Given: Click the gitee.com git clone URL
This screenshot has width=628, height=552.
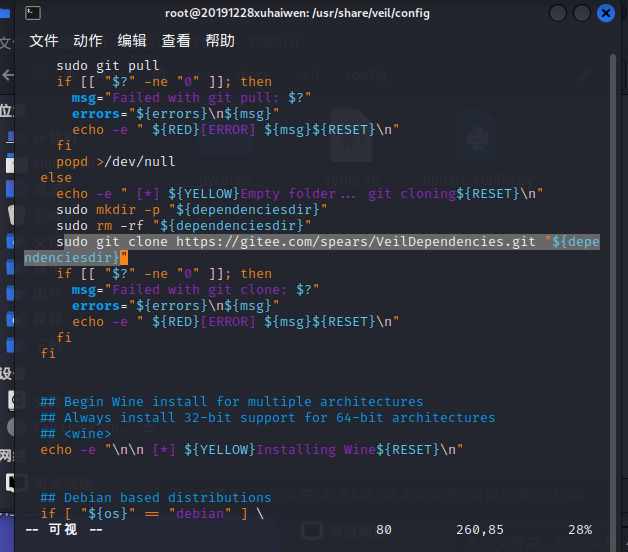Looking at the screenshot, I should [x=356, y=242].
